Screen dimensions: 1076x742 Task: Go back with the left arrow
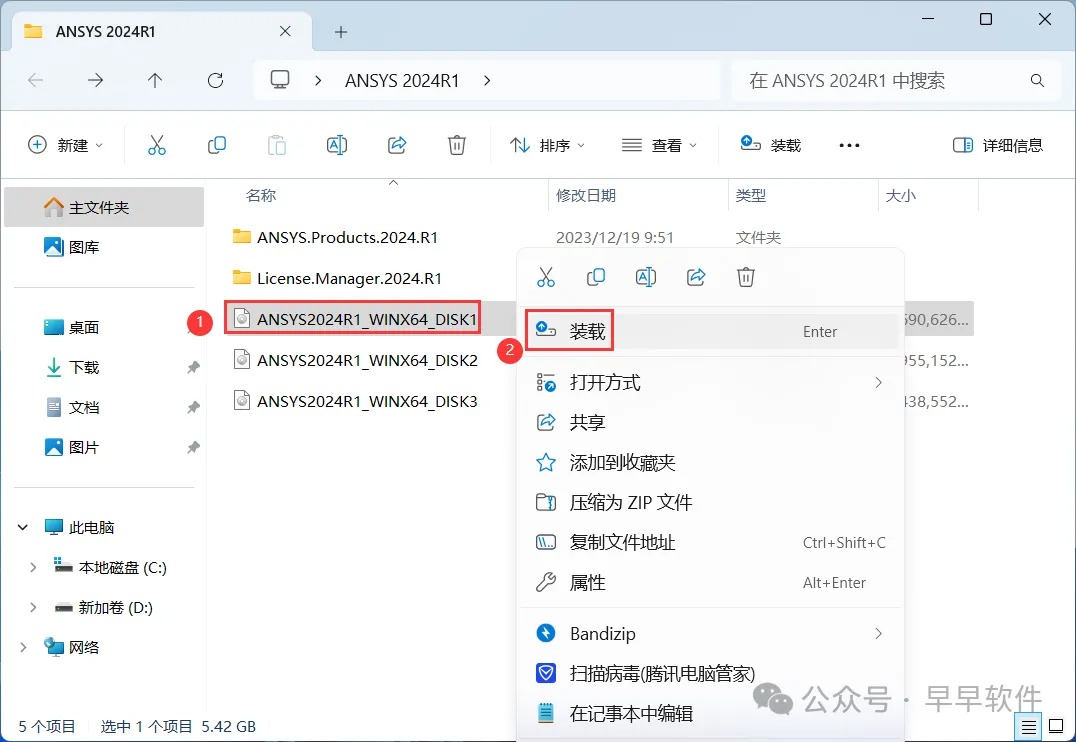click(36, 80)
